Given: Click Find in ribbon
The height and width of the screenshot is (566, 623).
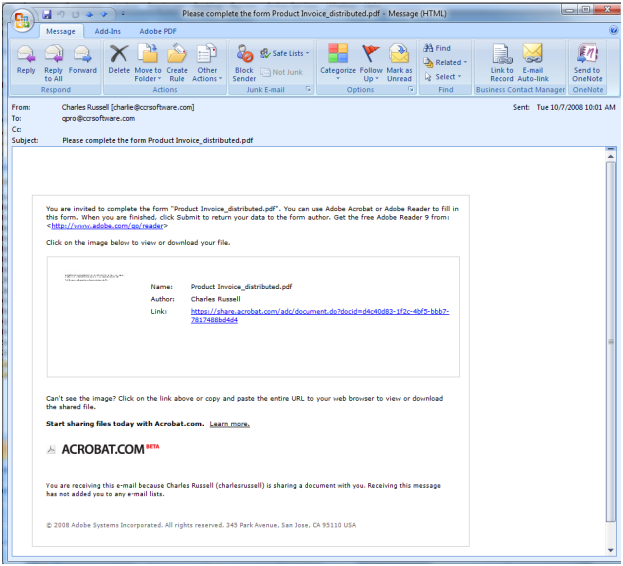Looking at the screenshot, I should [437, 48].
